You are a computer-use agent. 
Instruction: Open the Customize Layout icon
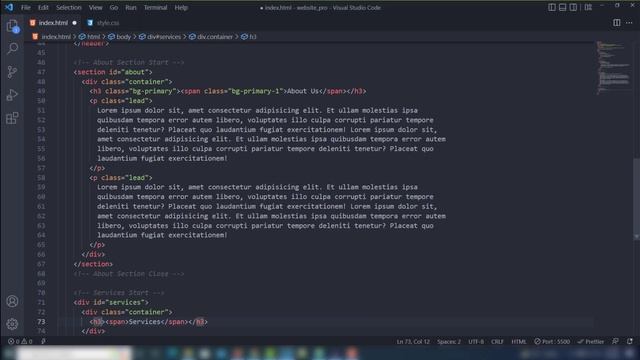[x=588, y=7]
